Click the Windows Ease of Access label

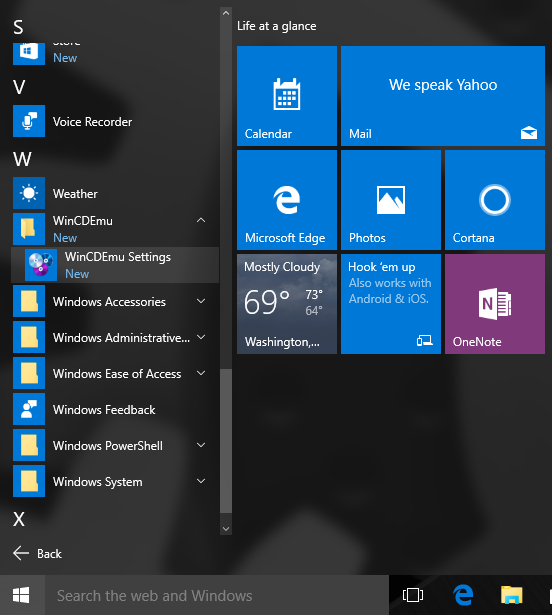click(117, 374)
